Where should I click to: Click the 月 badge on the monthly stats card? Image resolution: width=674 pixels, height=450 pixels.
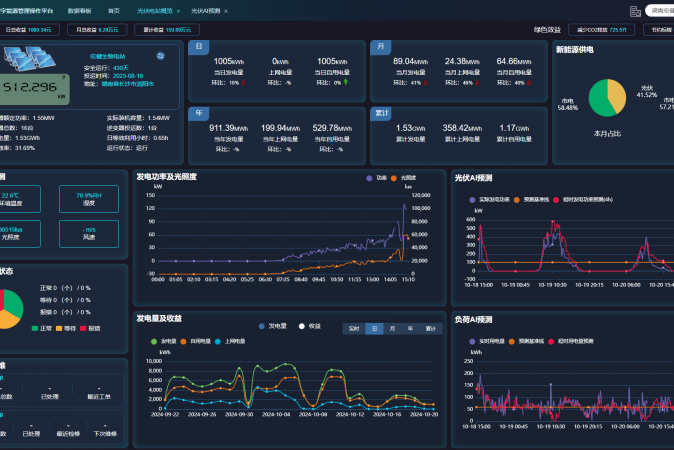tap(380, 47)
